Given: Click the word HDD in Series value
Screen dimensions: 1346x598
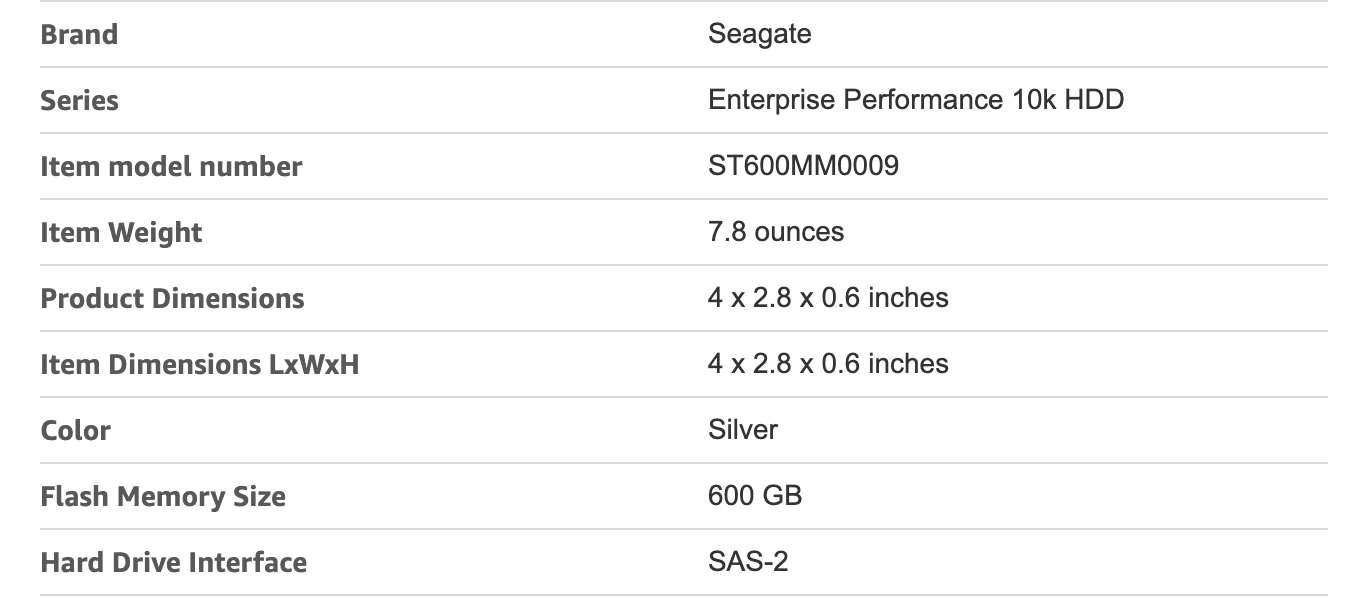Looking at the screenshot, I should (x=1093, y=100).
